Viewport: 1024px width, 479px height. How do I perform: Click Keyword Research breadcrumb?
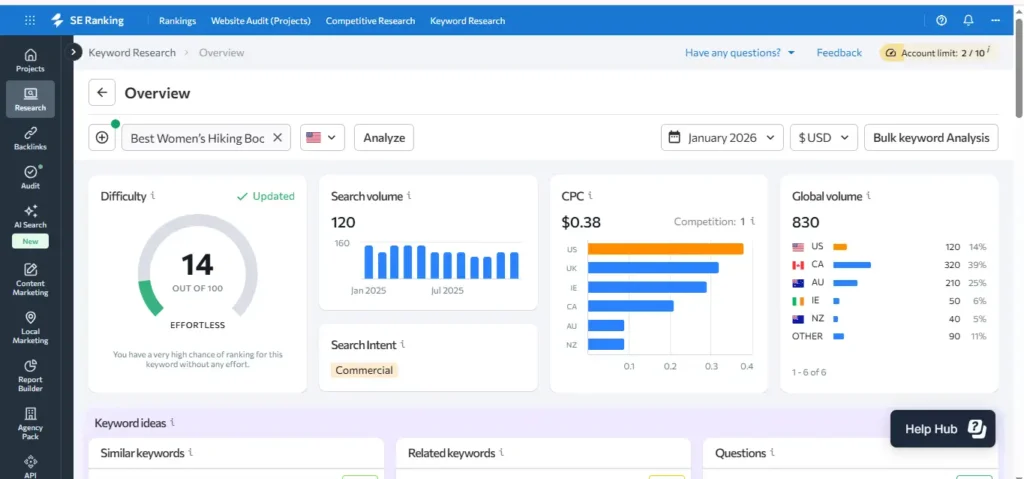pyautogui.click(x=132, y=53)
